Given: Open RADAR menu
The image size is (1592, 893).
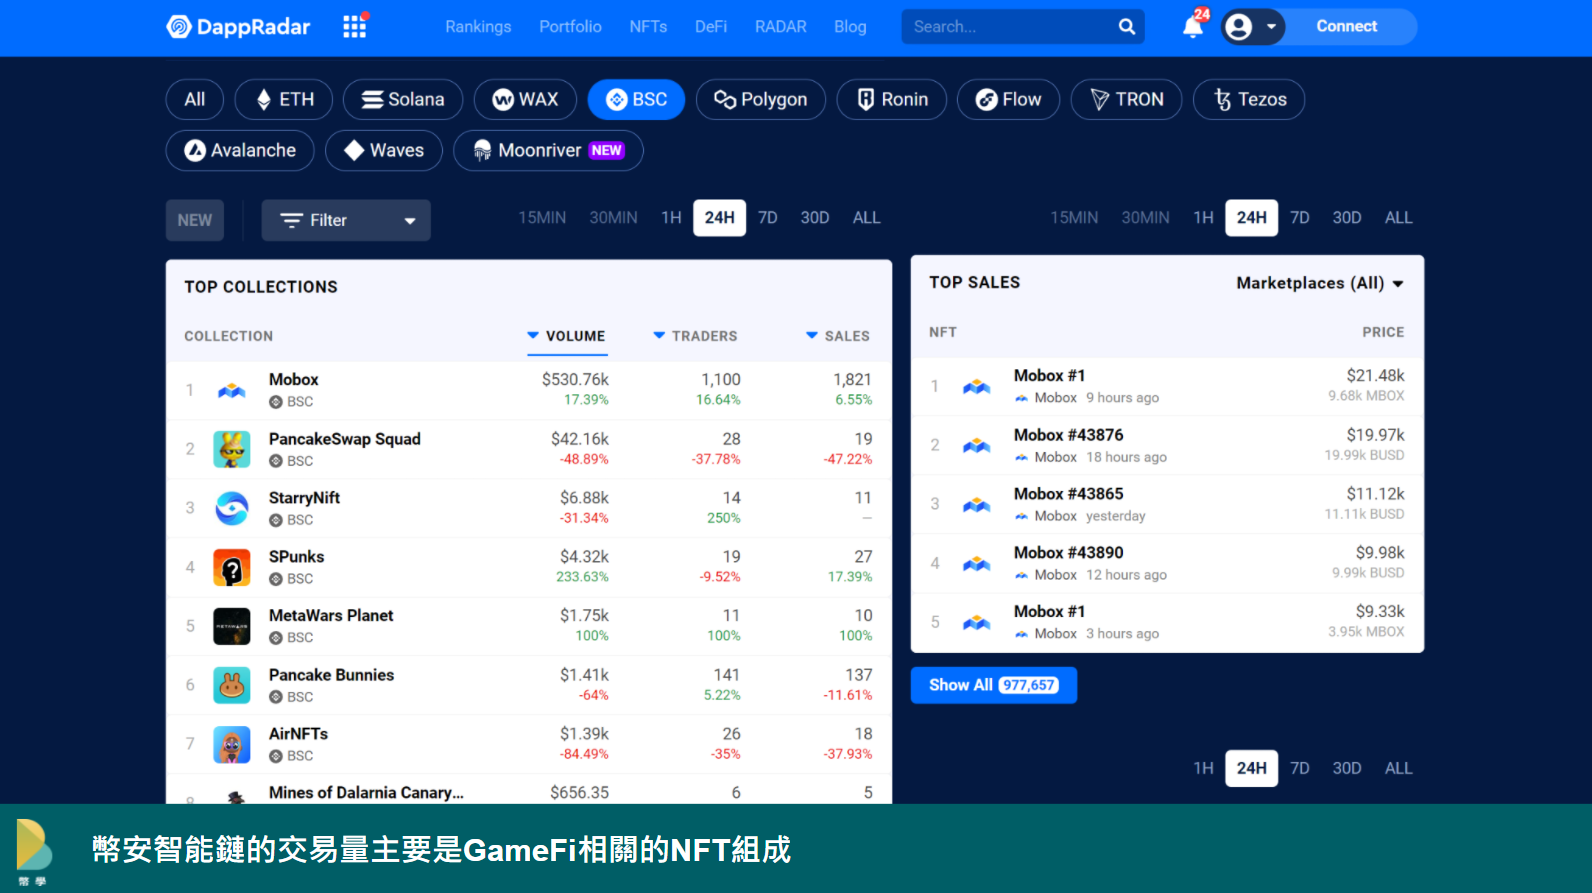Looking at the screenshot, I should [x=780, y=27].
